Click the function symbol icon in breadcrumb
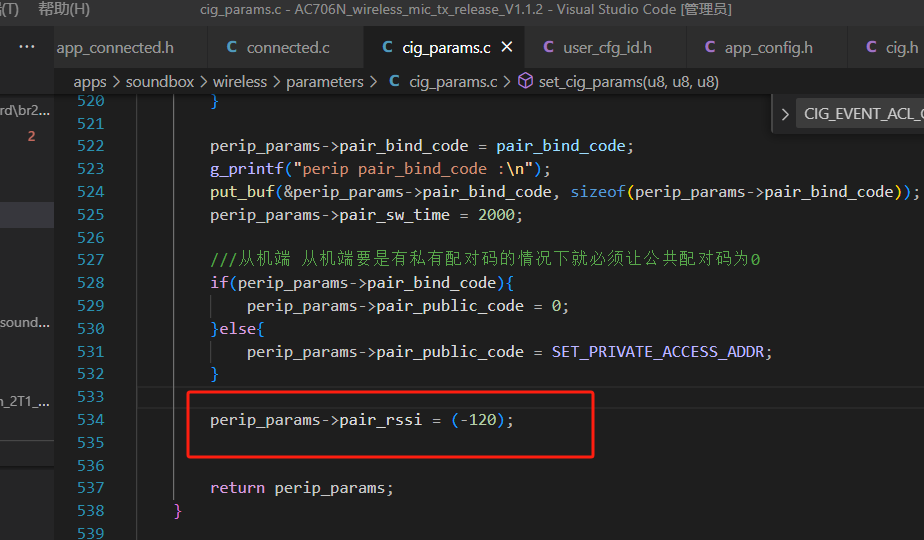924x540 pixels. tap(525, 81)
